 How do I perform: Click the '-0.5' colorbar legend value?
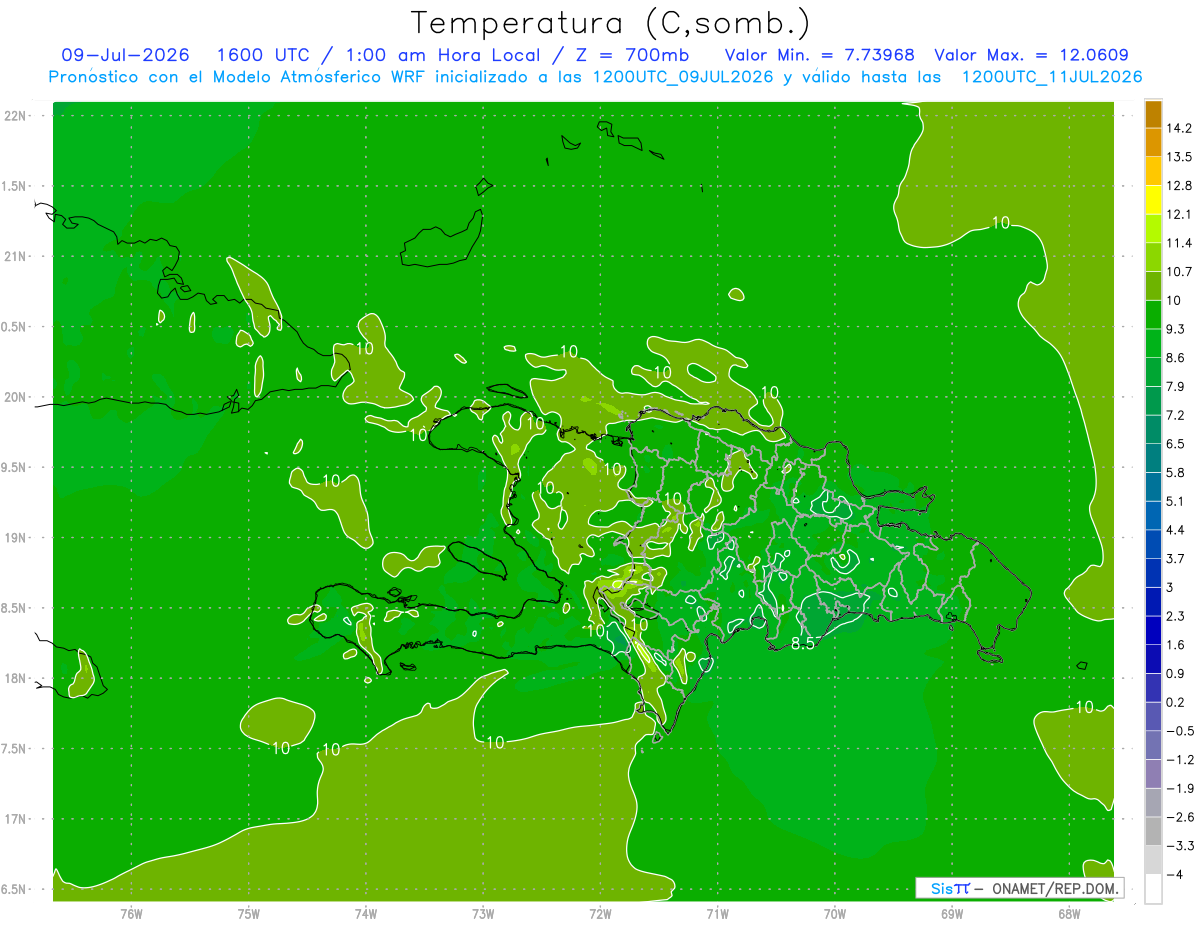[x=1180, y=731]
